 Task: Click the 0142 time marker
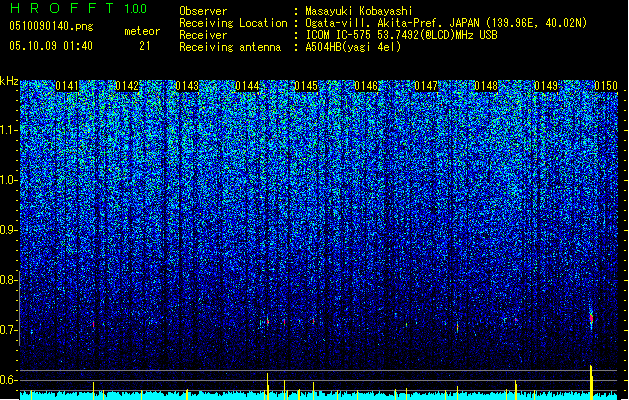127,86
